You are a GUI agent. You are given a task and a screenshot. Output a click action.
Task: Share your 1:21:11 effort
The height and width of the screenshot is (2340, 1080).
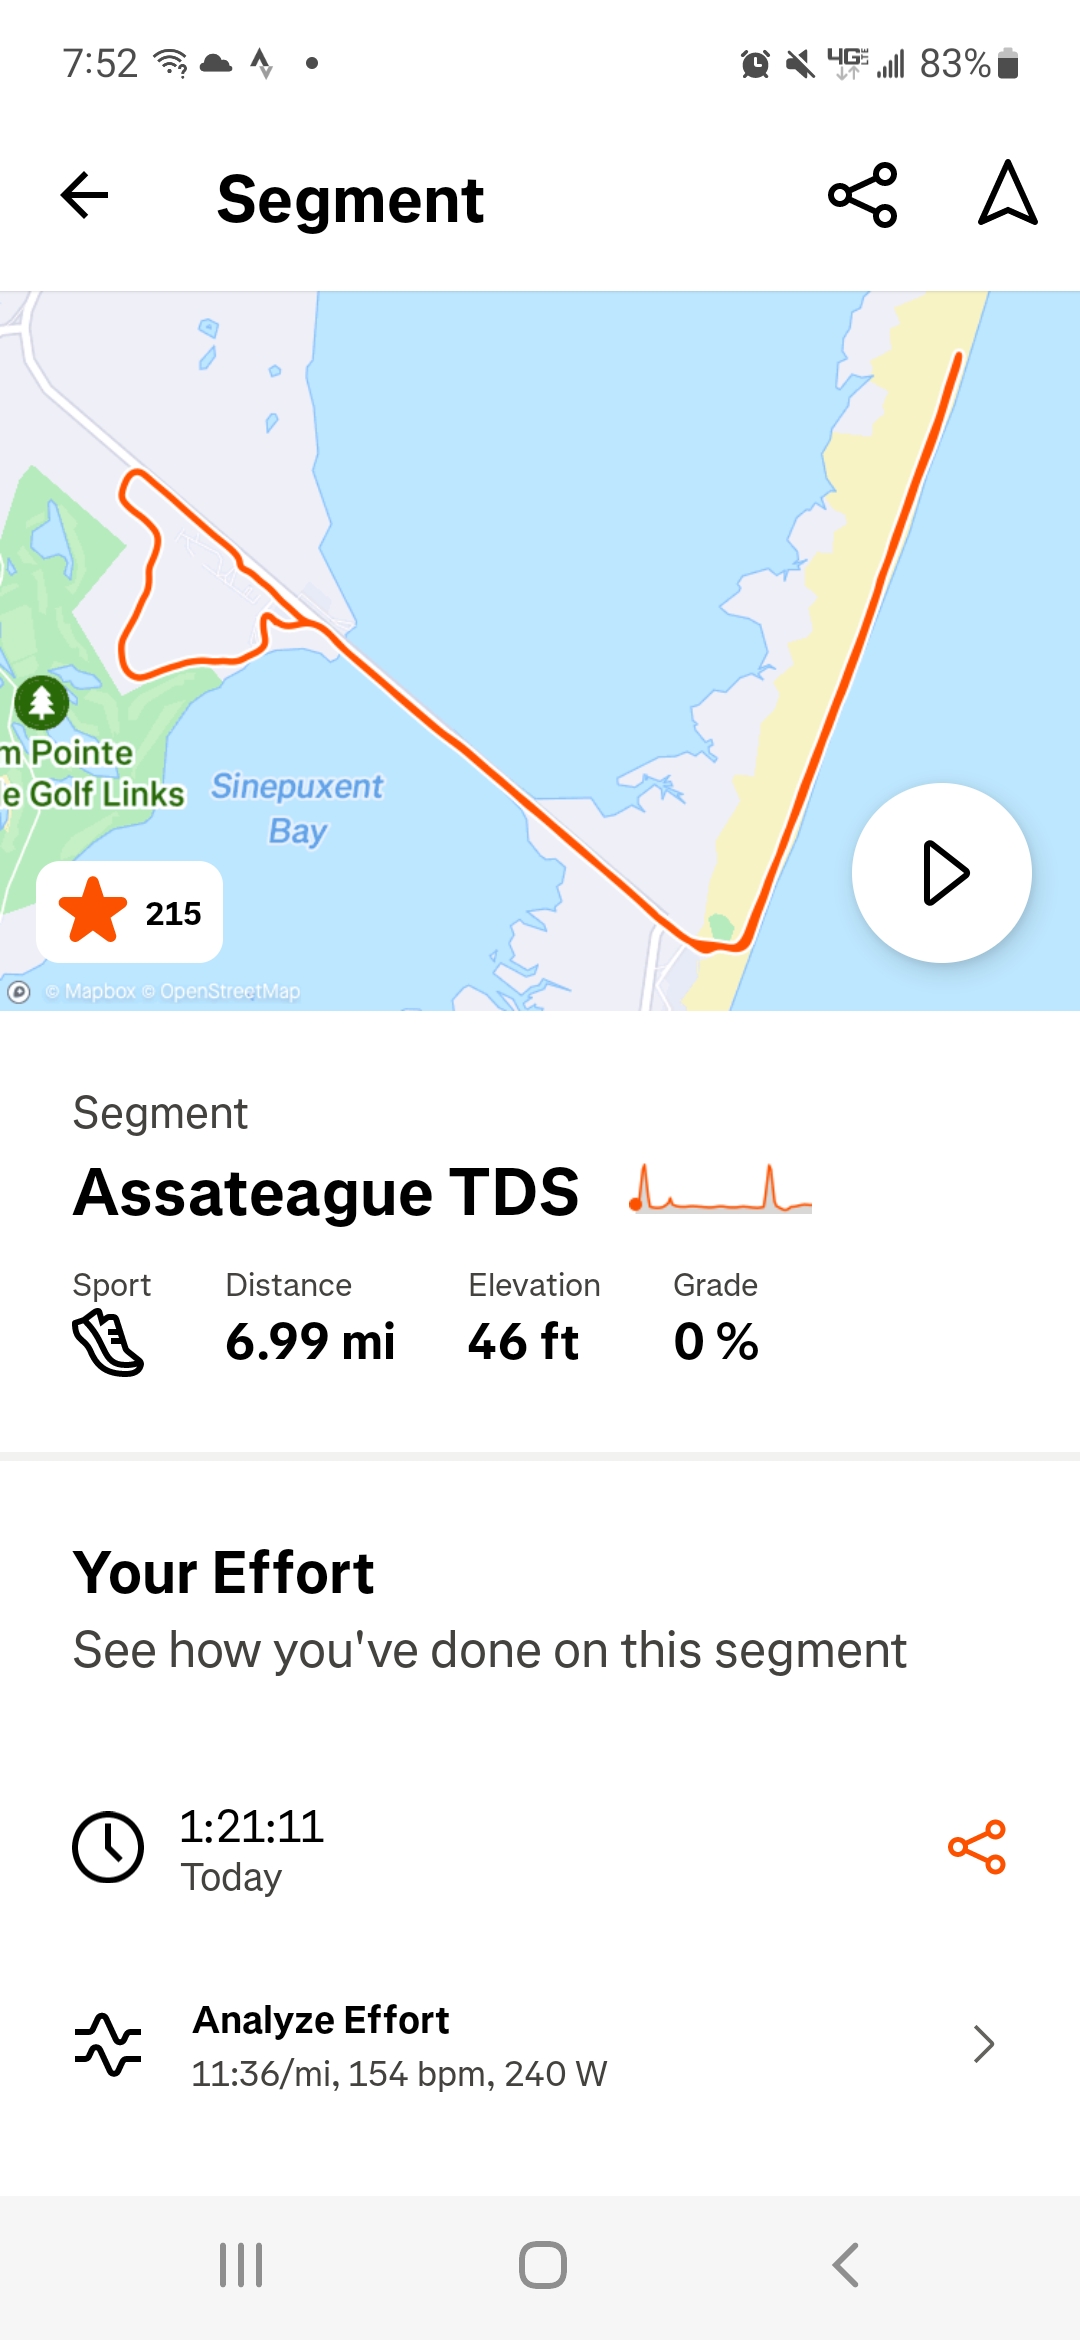tap(977, 1847)
